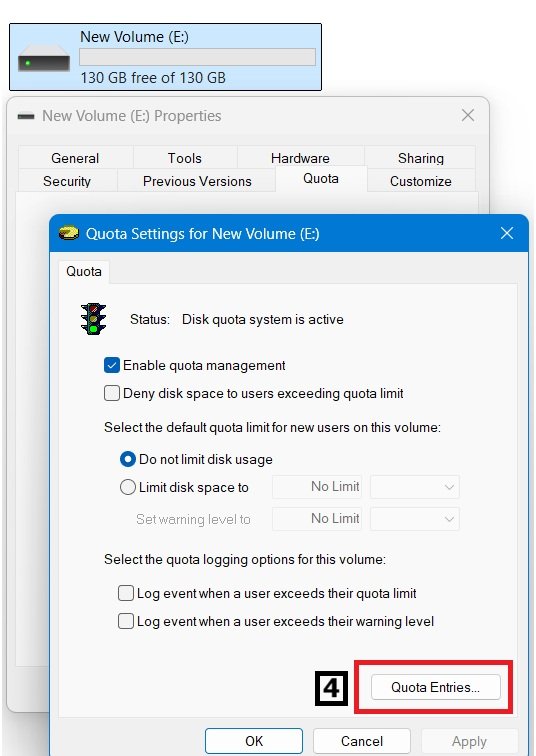536x756 pixels.
Task: Select the Quota tab in Quota Settings dialog
Action: (84, 271)
